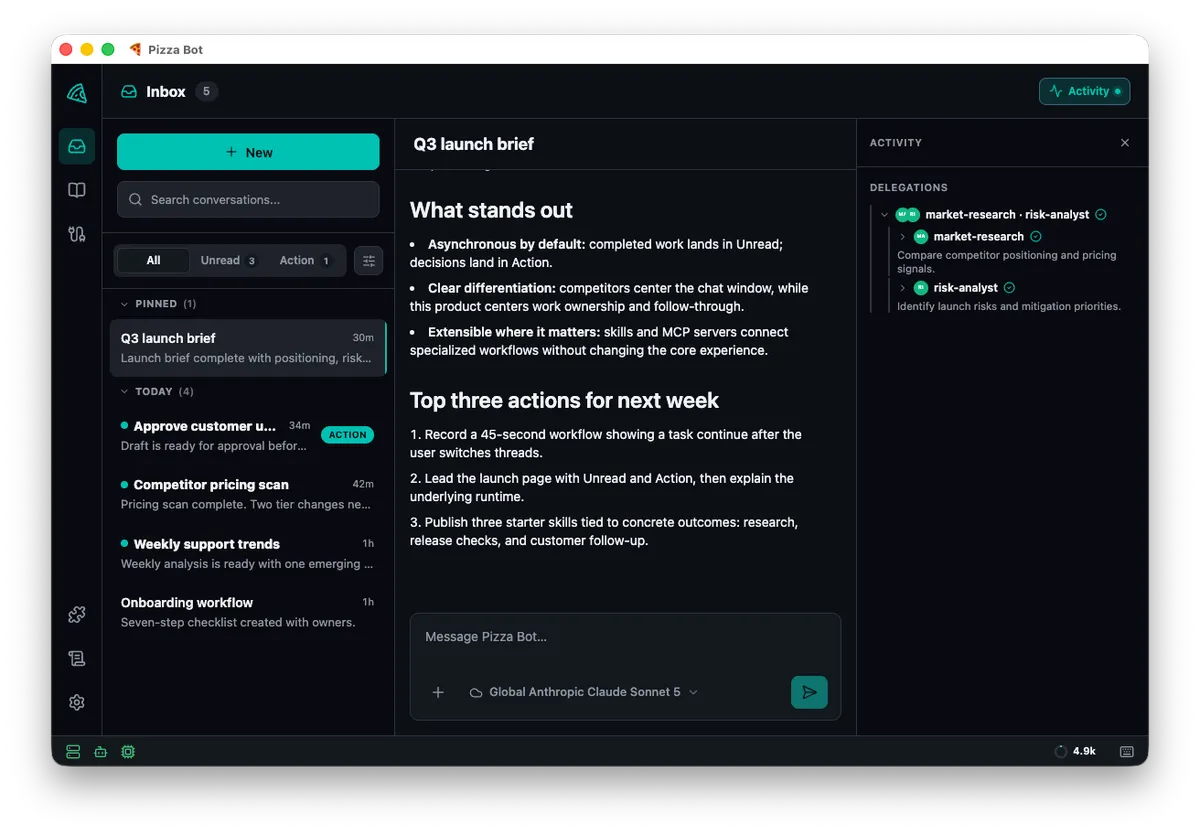Viewport: 1200px width, 834px height.
Task: Click the CPU chip status bar icon
Action: (x=128, y=751)
